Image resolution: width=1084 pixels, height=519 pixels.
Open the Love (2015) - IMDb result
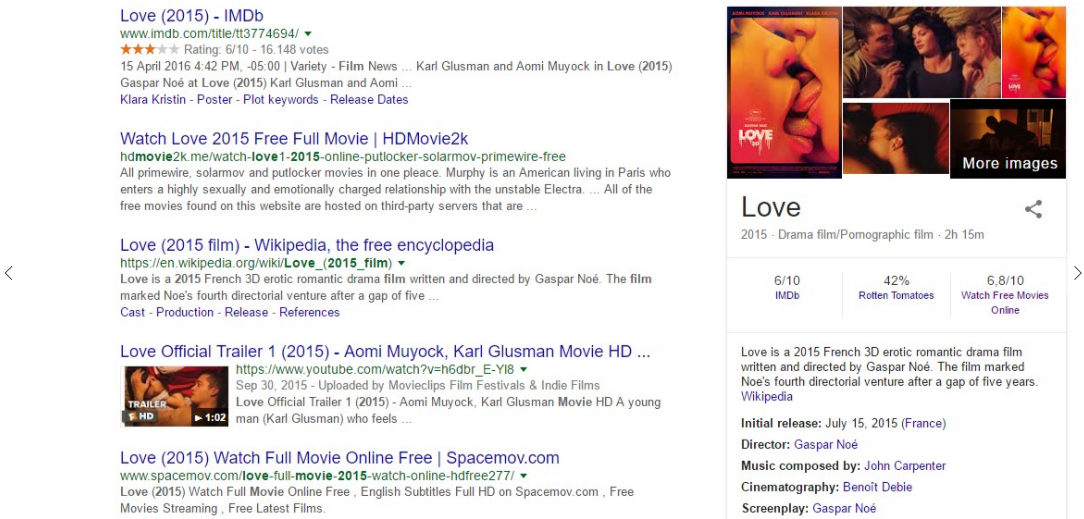click(x=191, y=16)
